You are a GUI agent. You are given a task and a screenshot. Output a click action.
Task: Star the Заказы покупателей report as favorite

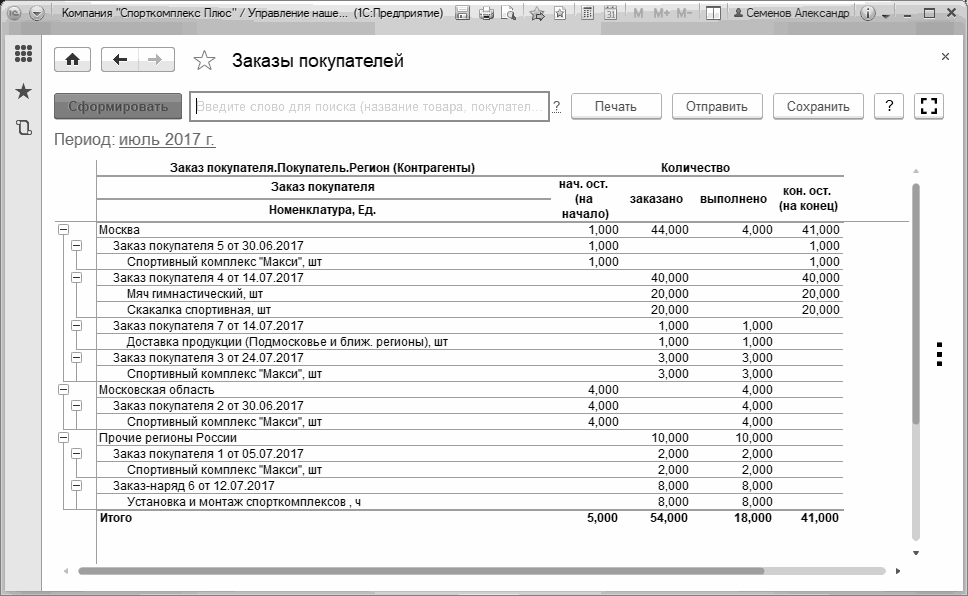(x=204, y=61)
